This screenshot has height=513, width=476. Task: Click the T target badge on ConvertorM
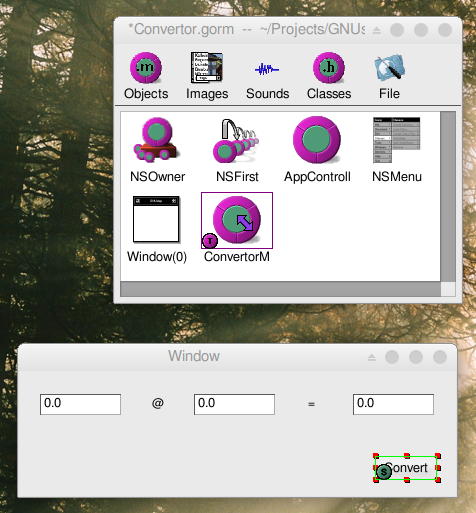click(x=210, y=241)
